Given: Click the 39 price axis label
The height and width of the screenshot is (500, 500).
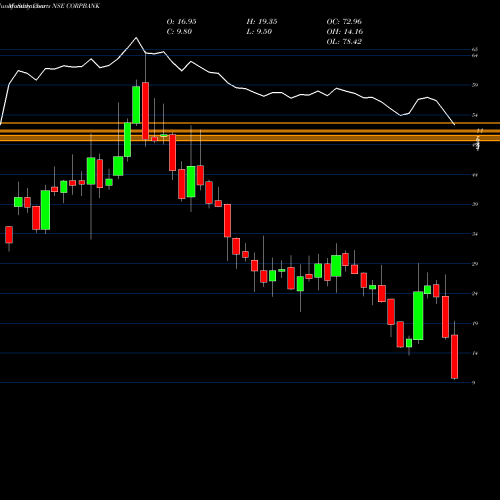Looking at the screenshot, I should click(475, 204).
